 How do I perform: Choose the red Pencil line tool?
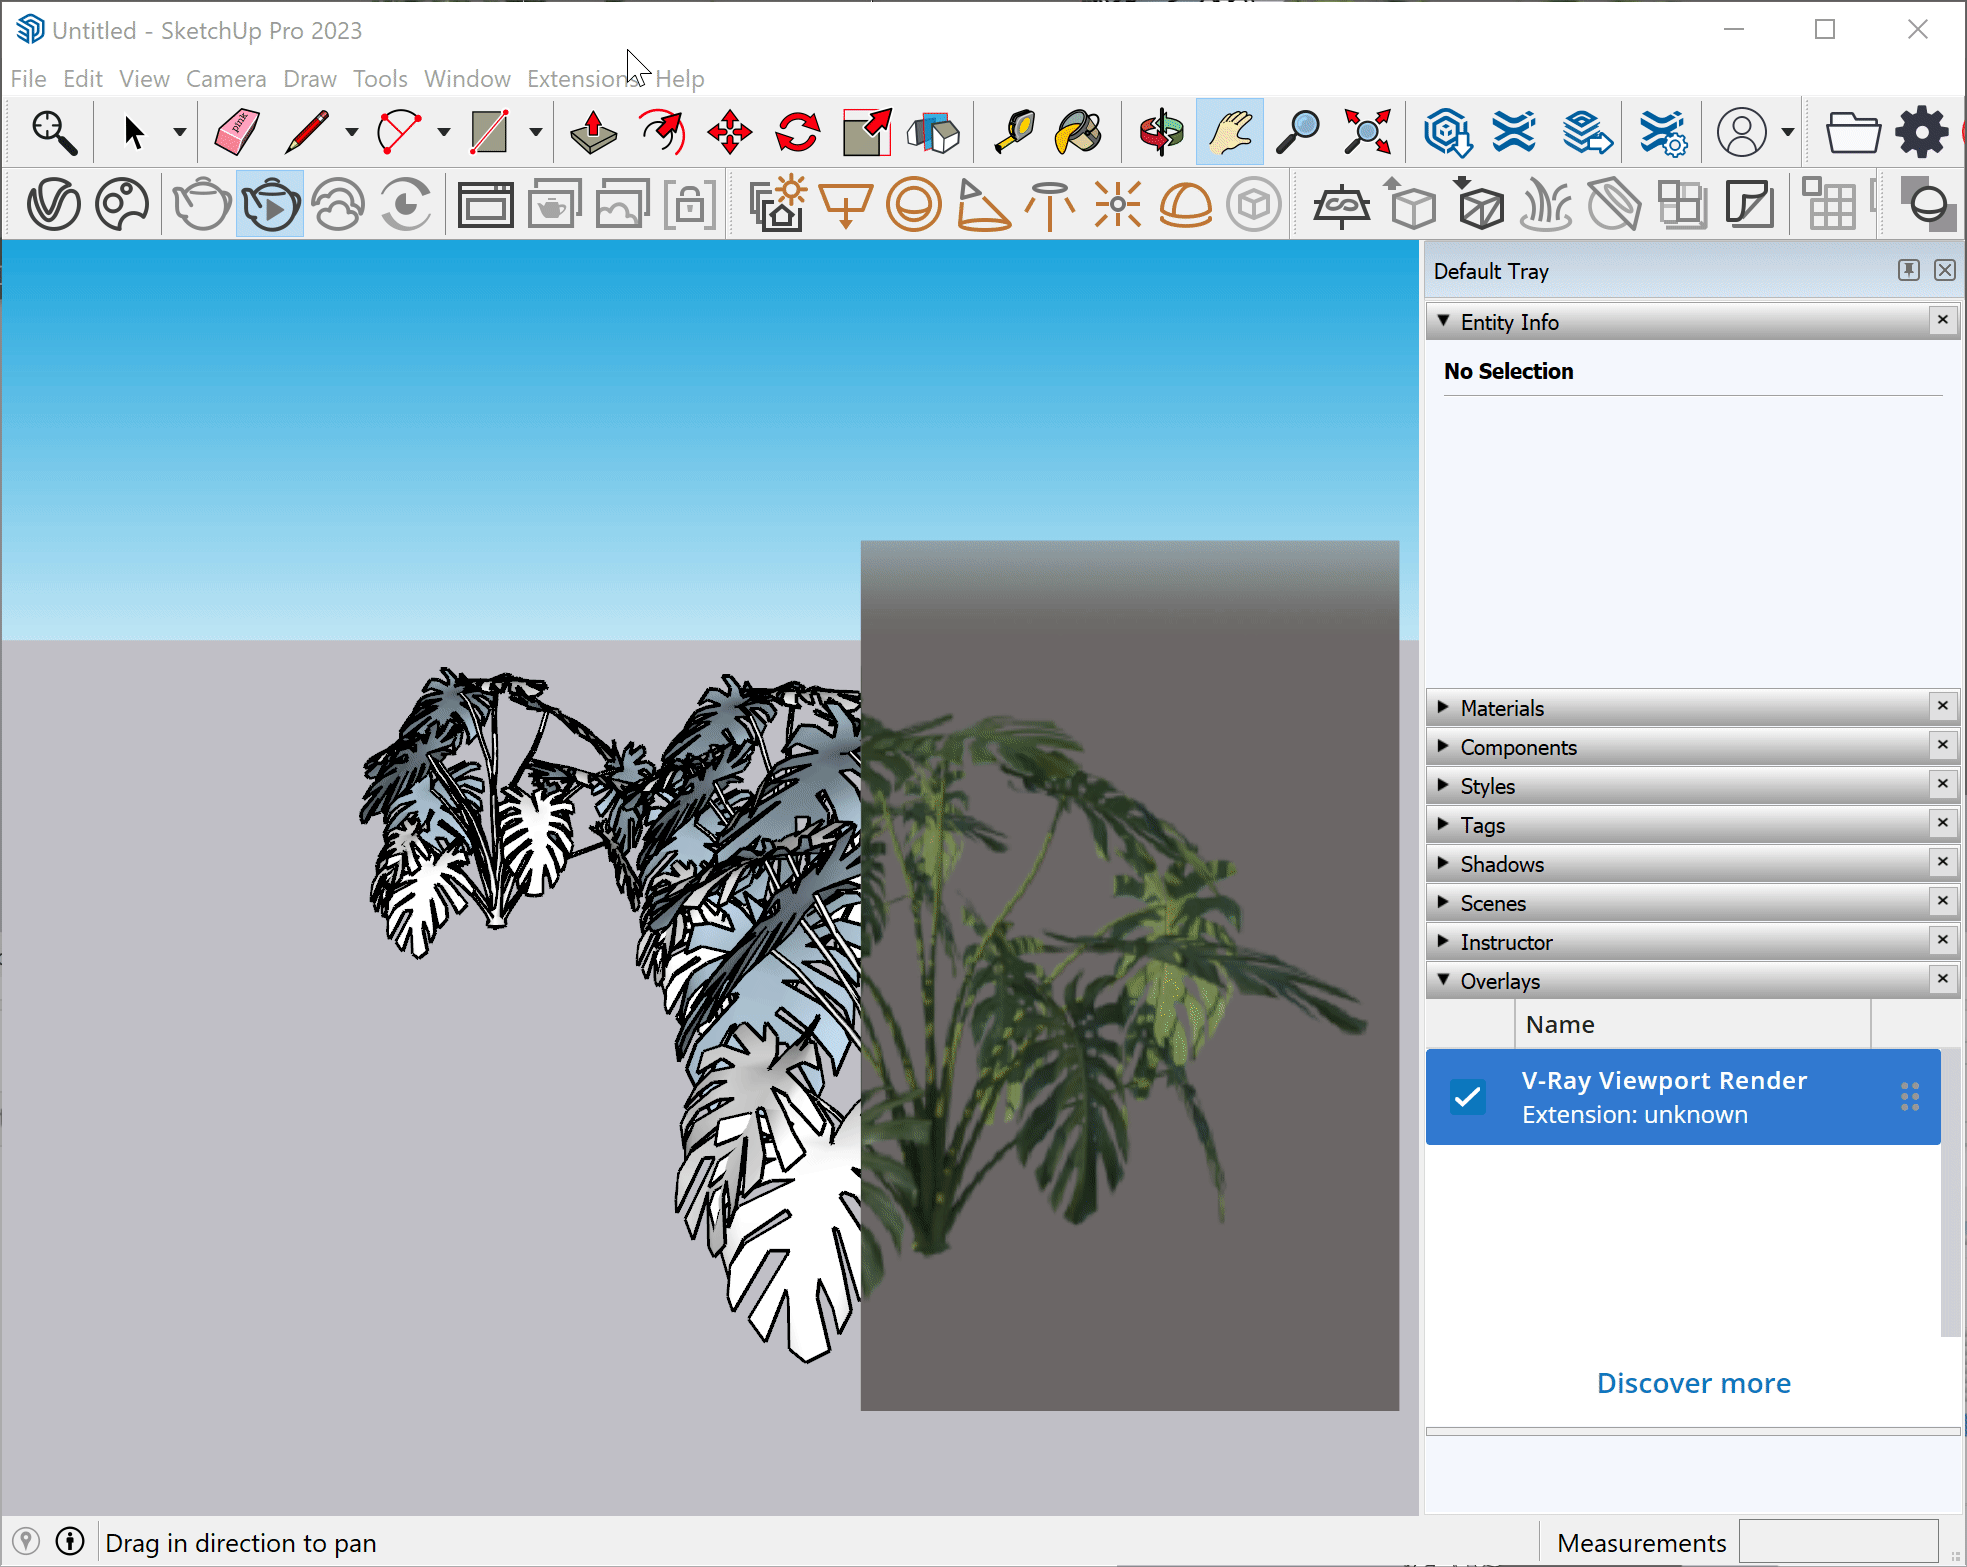(x=307, y=133)
